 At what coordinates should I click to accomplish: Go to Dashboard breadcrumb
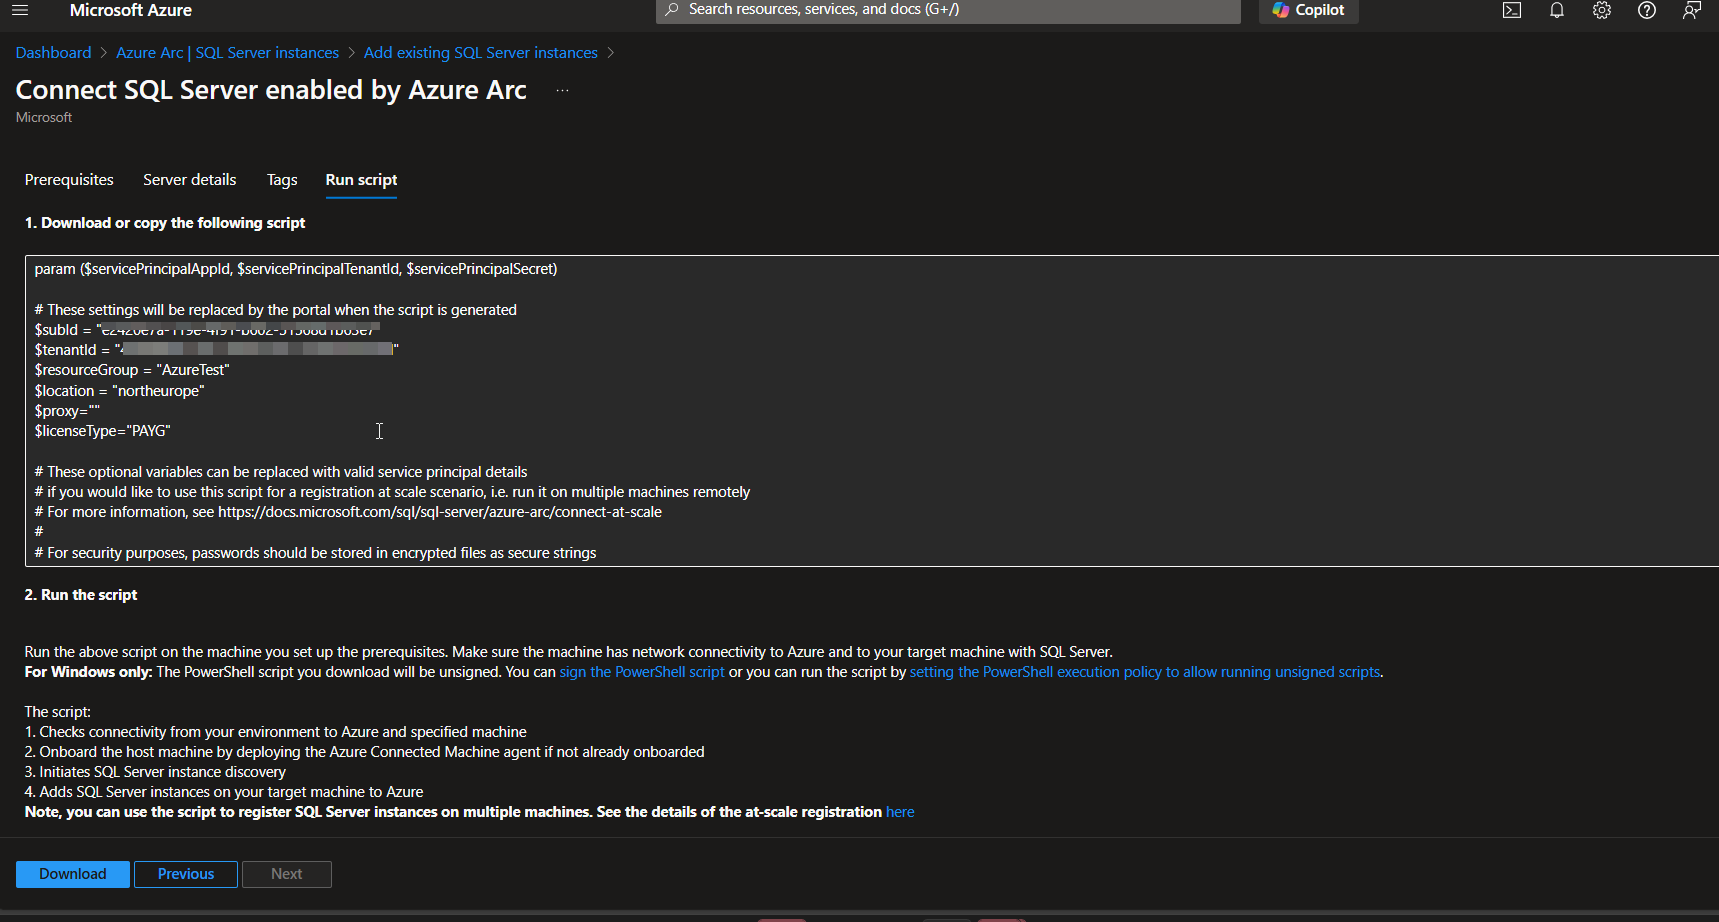(x=53, y=53)
